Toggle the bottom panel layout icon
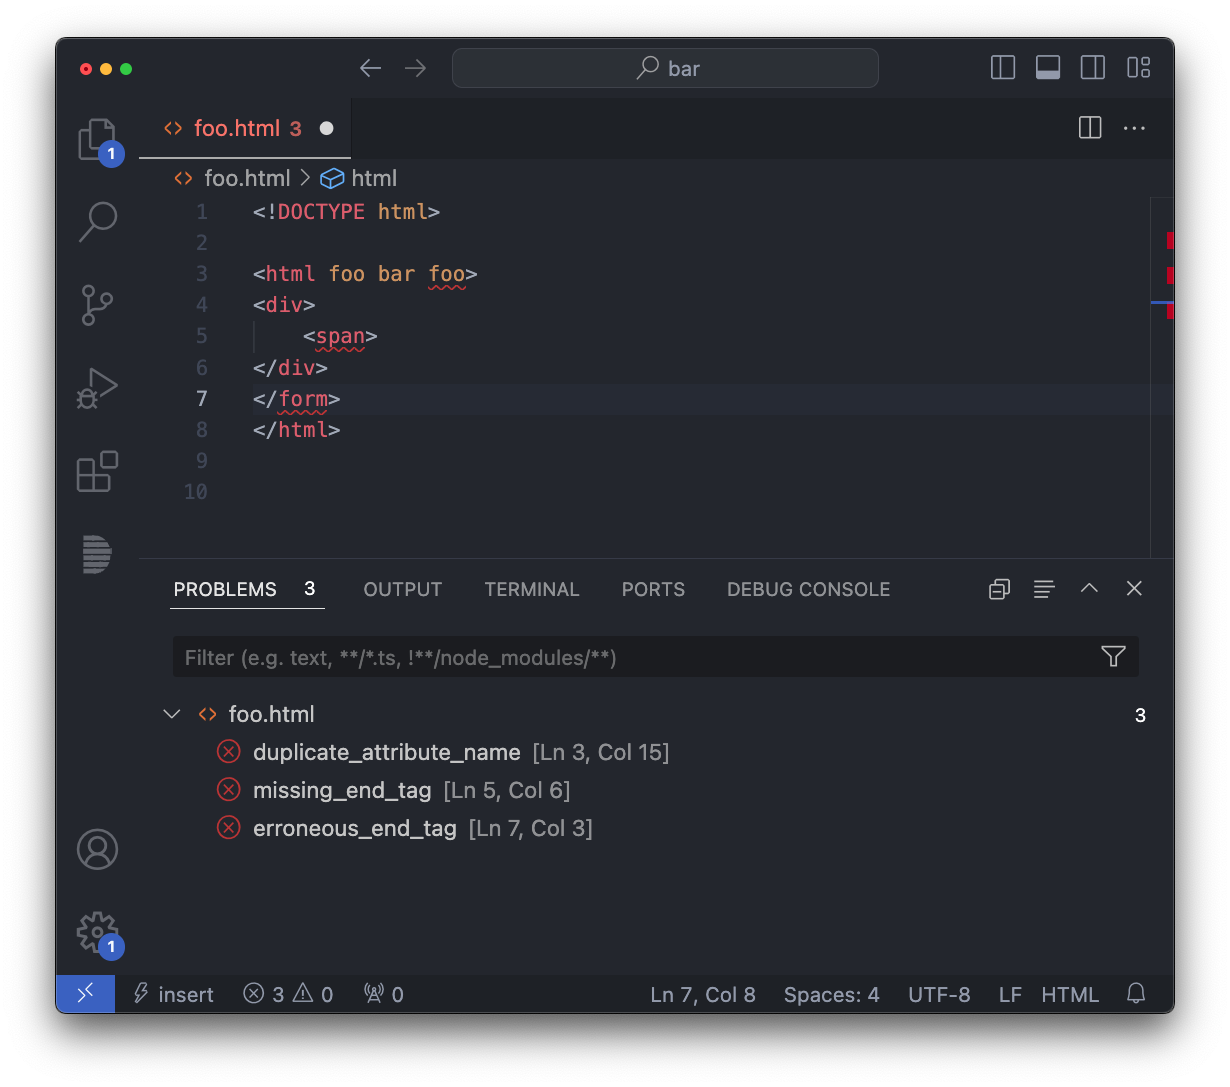Screen dimensions: 1230x1087 [1048, 67]
